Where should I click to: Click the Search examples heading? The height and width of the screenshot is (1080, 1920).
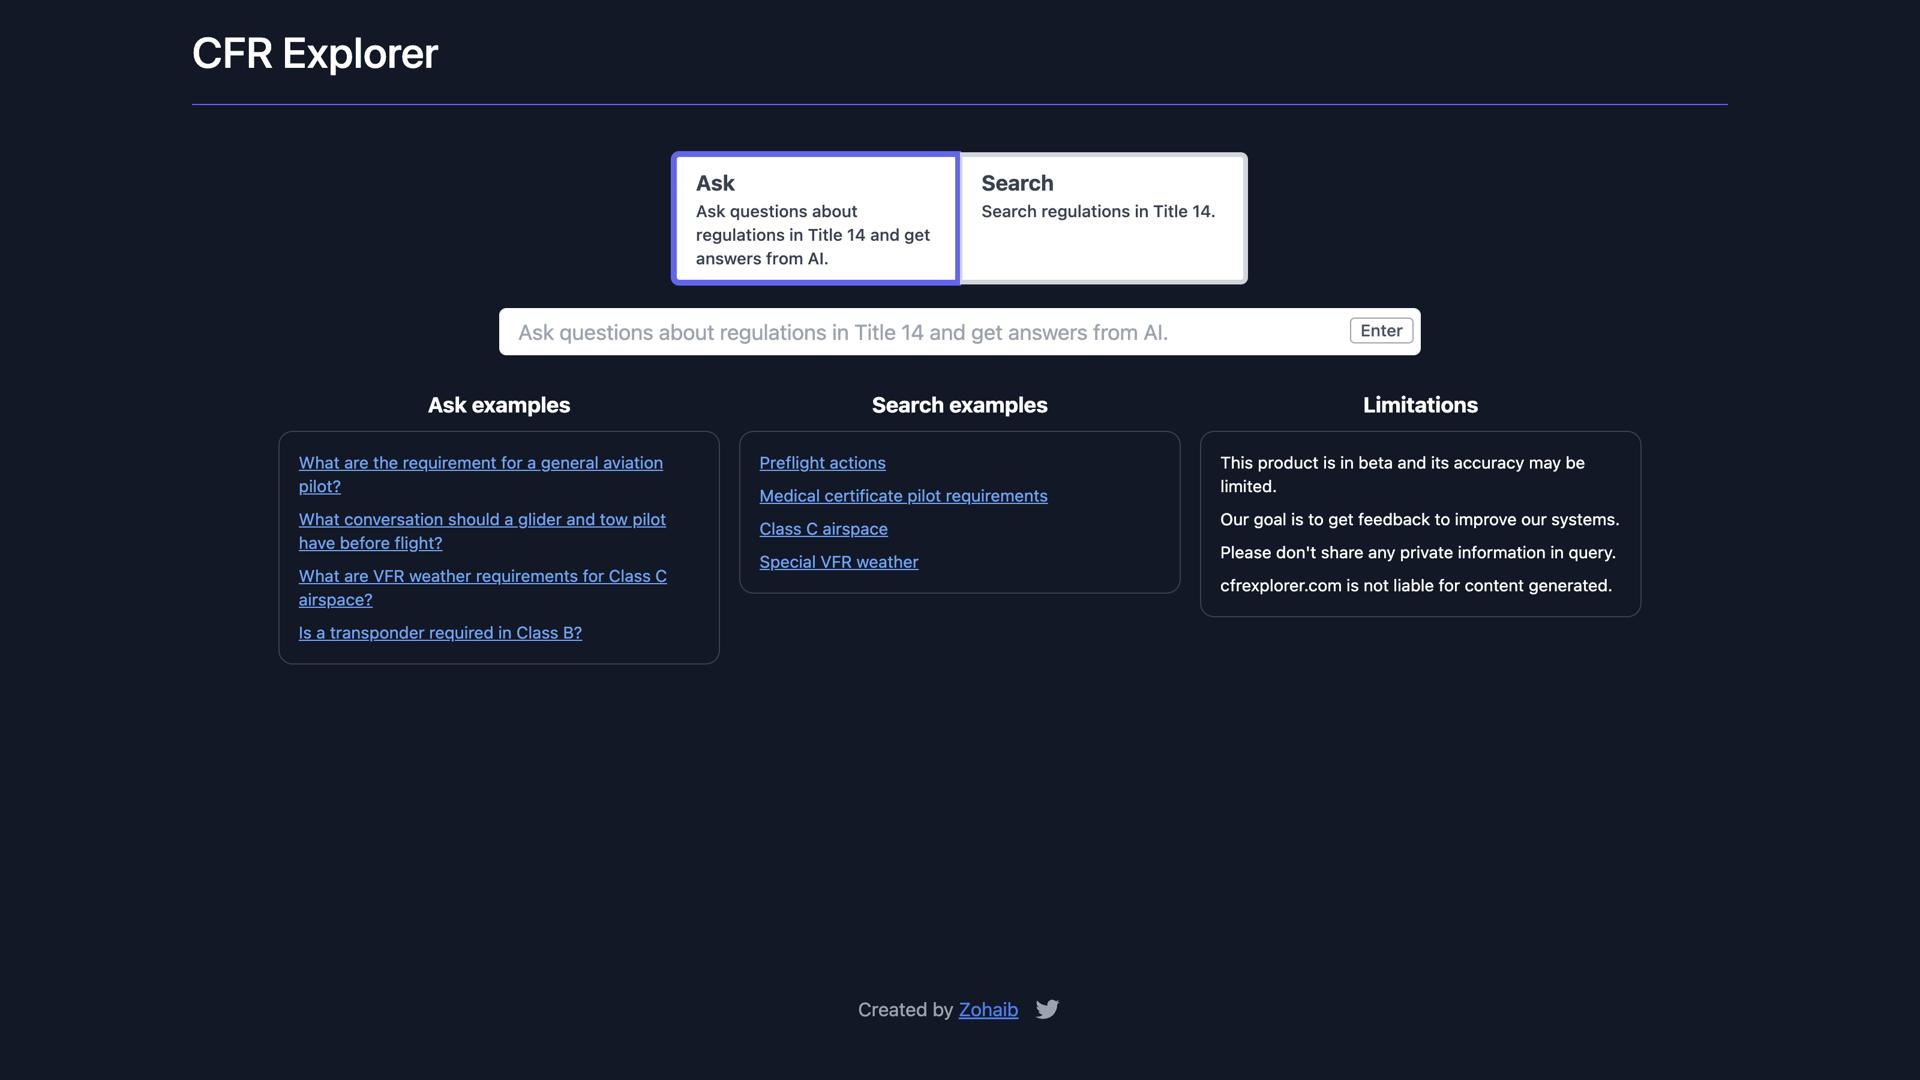[959, 405]
